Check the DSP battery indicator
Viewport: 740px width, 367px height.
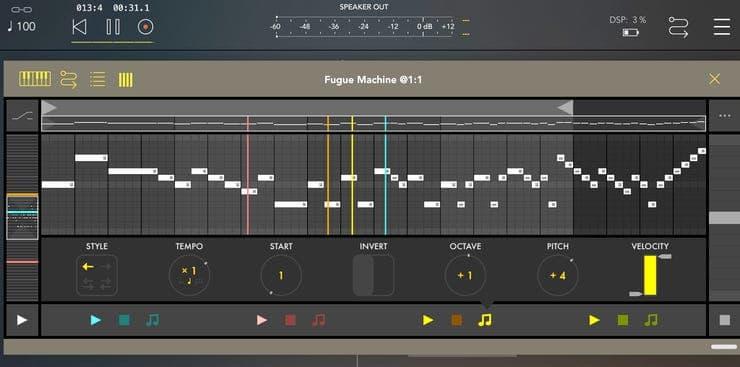pos(631,32)
